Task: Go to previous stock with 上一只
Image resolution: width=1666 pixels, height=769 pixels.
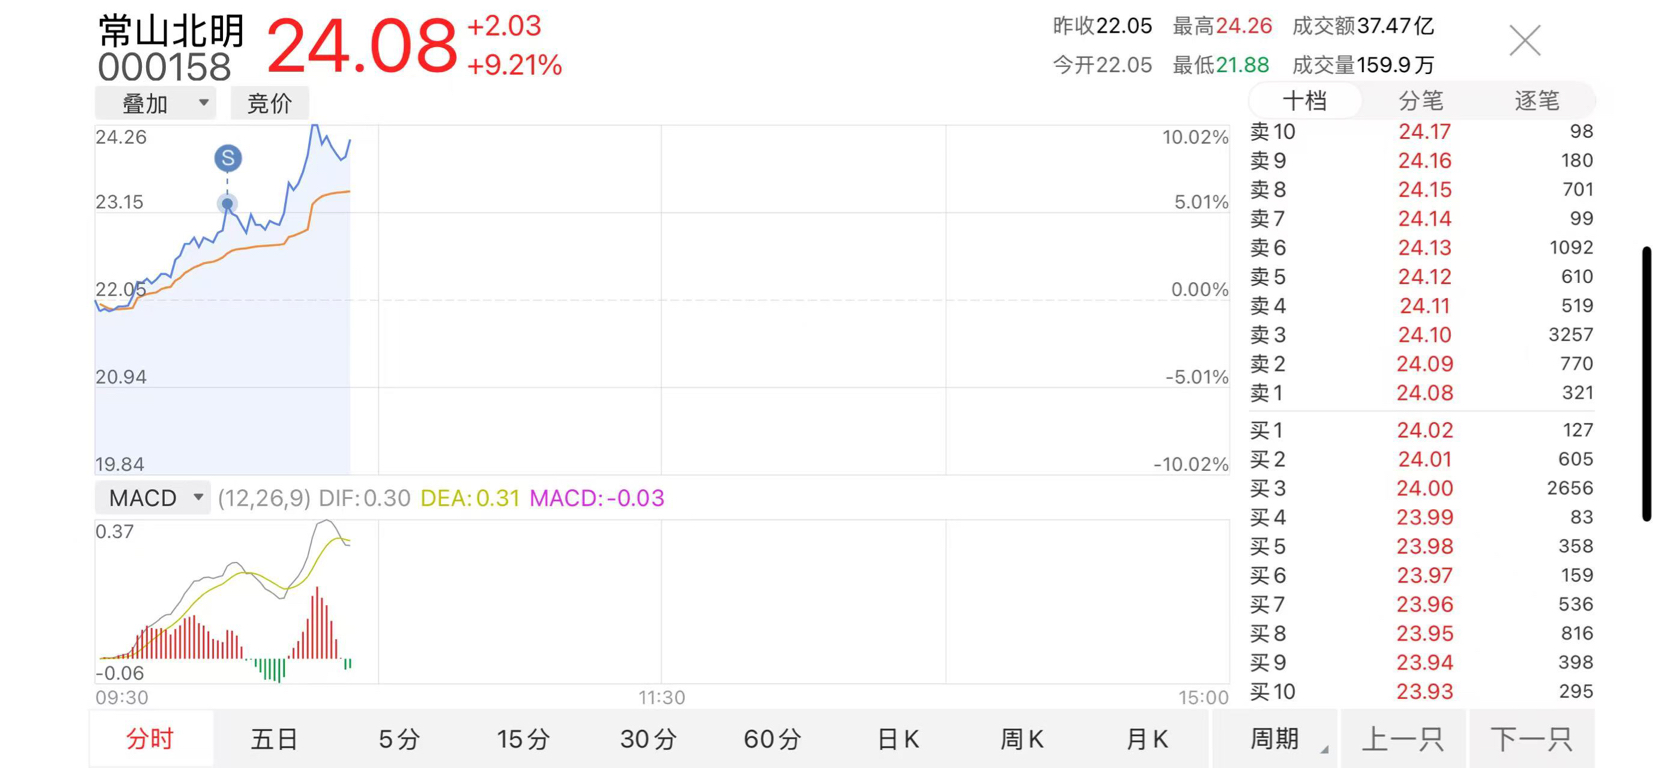Action: click(1403, 739)
